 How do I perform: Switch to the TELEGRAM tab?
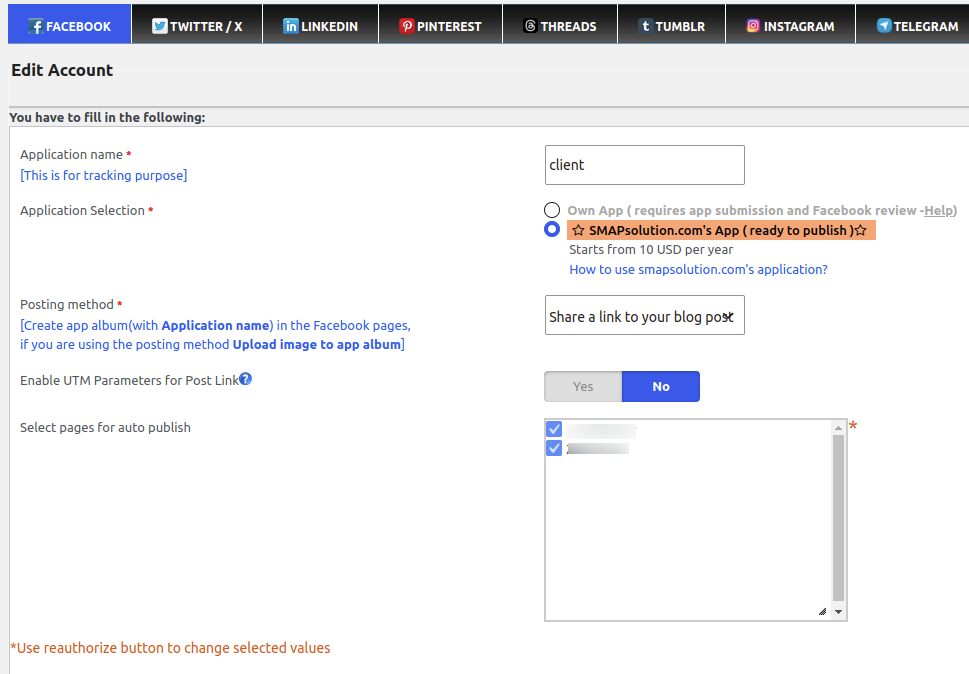913,23
